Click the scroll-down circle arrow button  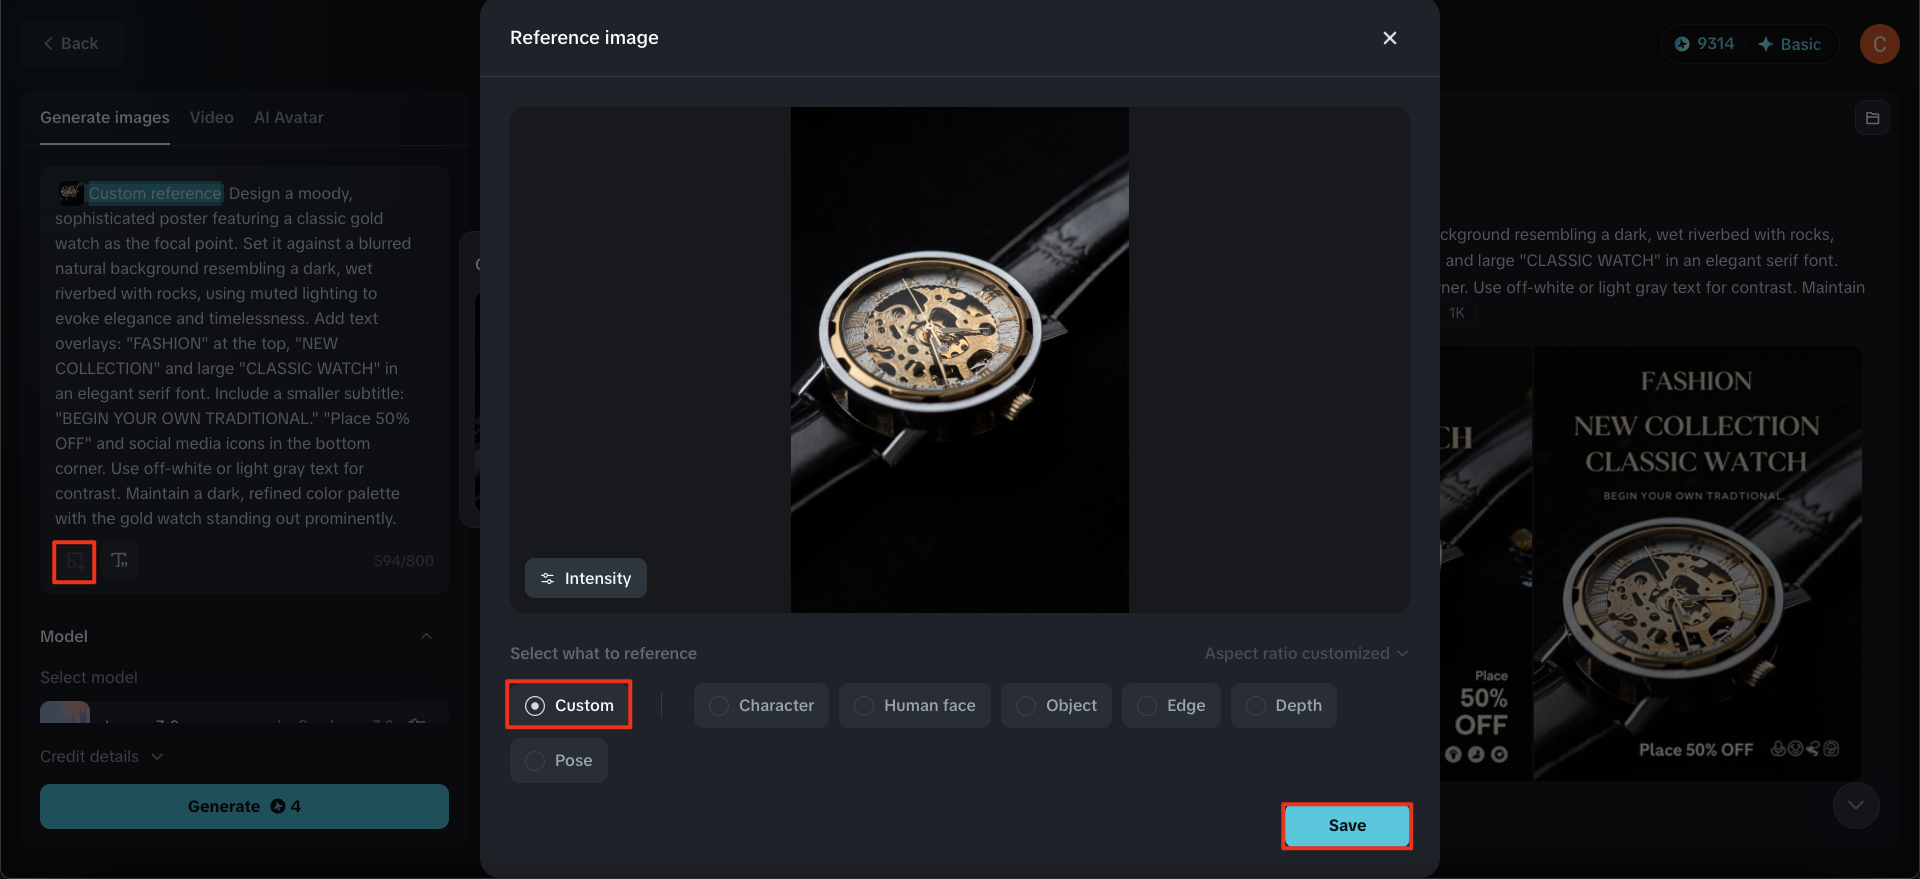[1855, 805]
